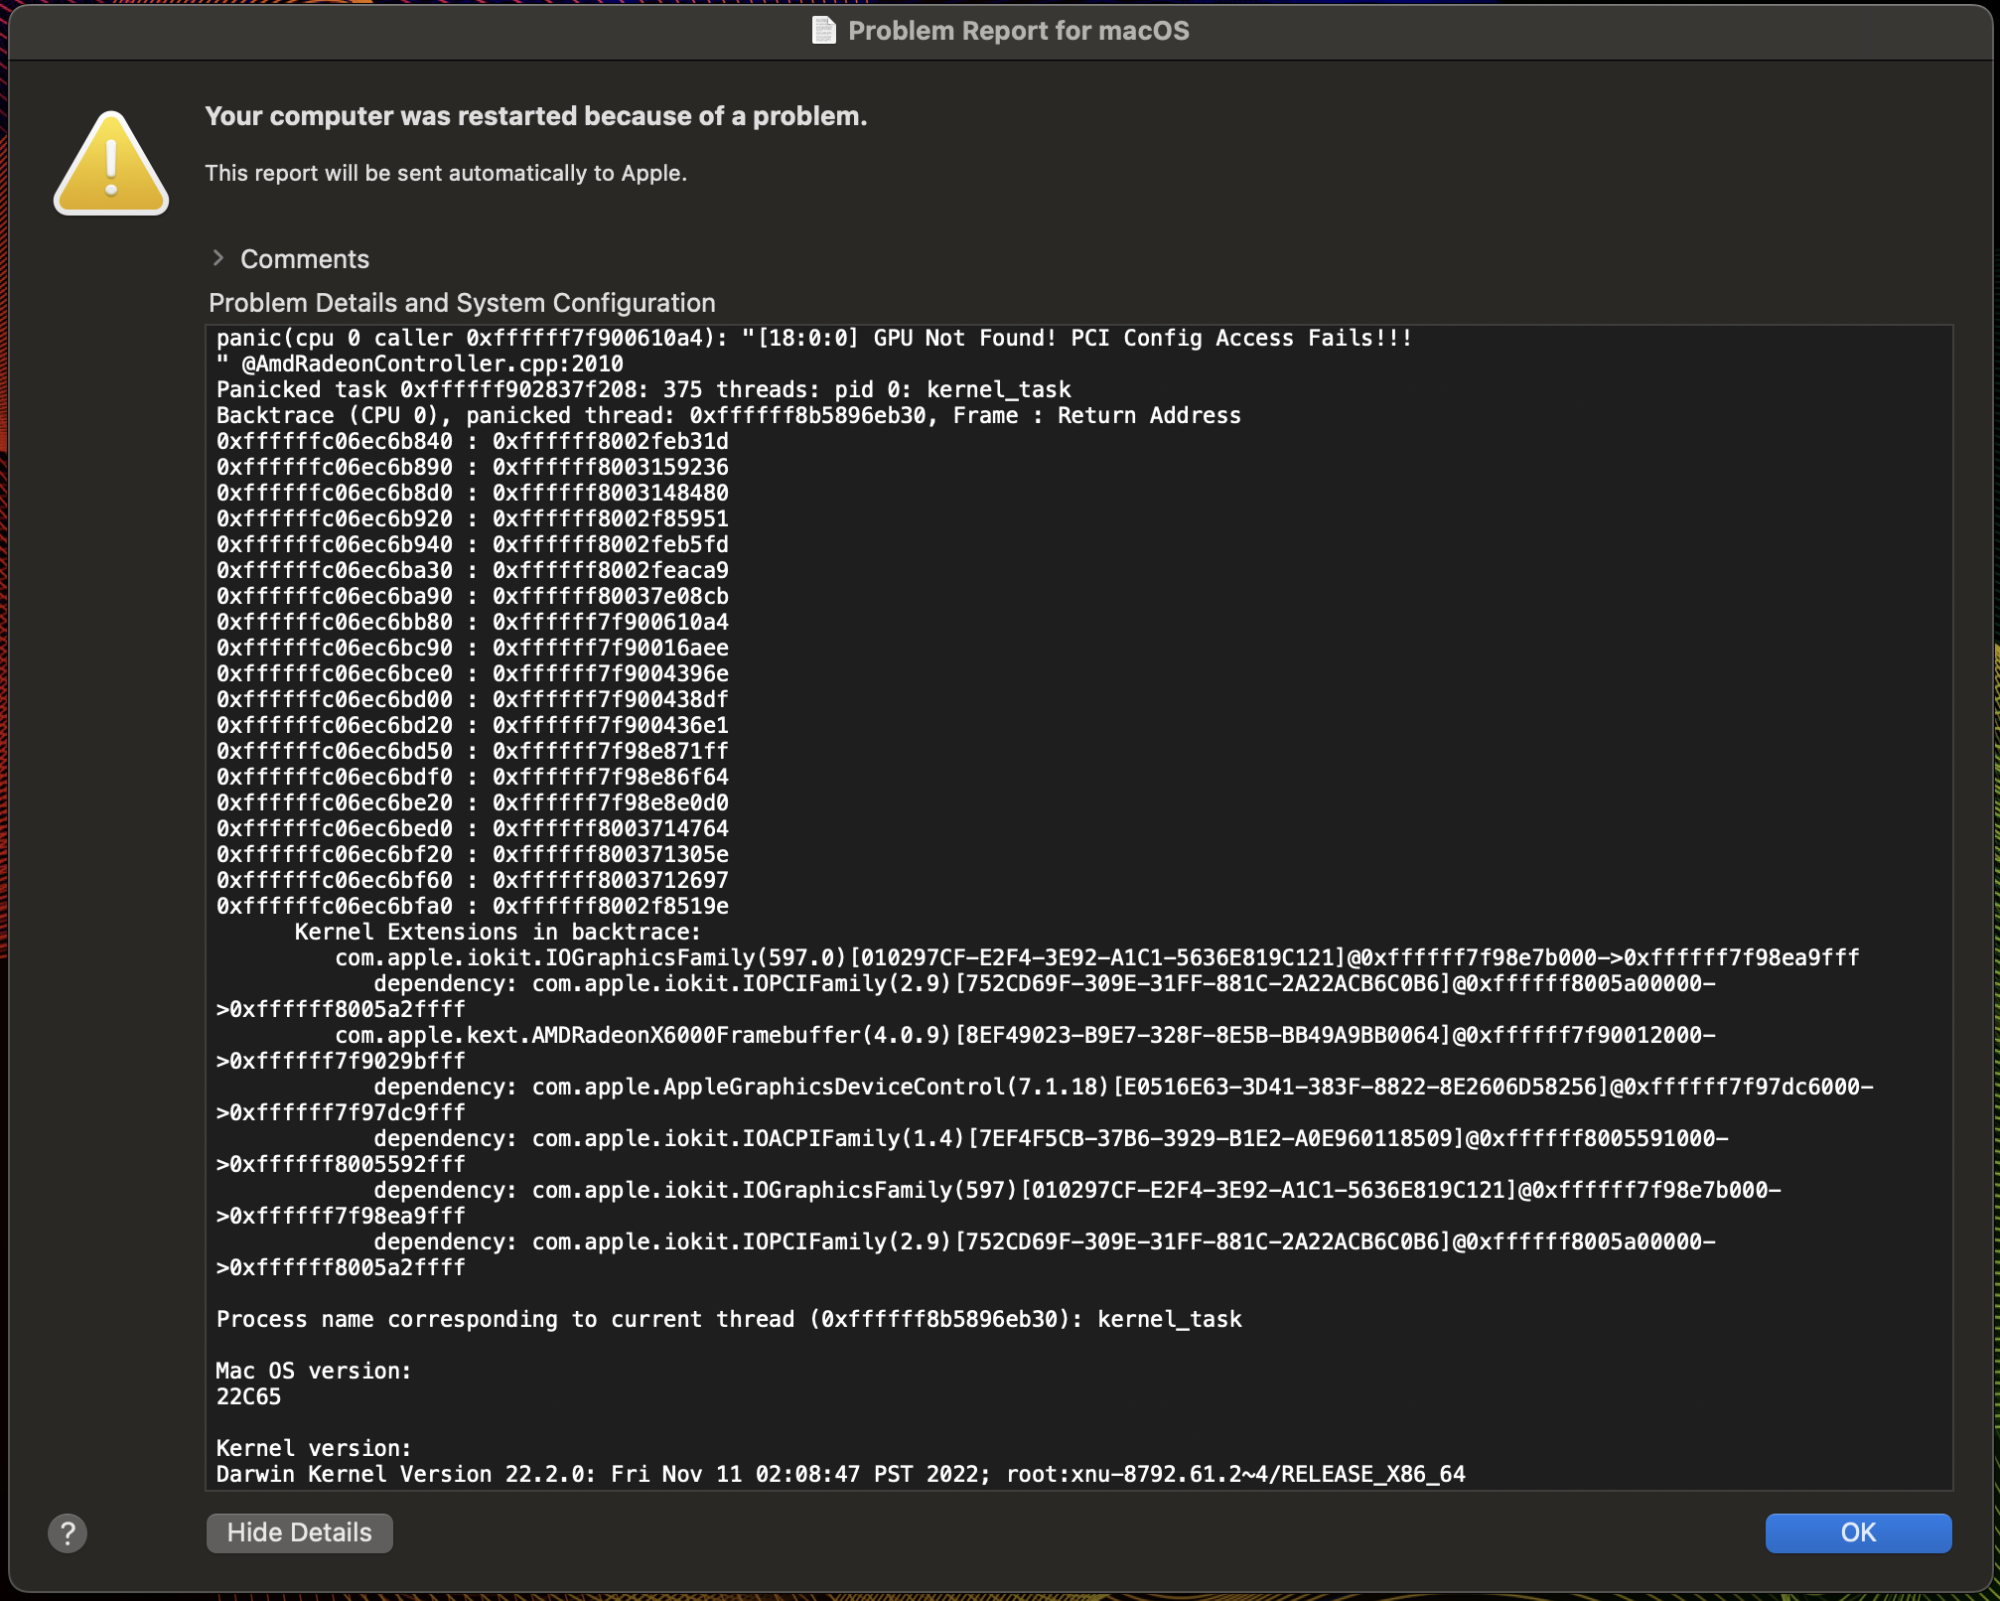Click the 'Panicked task' line in report
This screenshot has height=1601, width=2000.
coord(643,390)
